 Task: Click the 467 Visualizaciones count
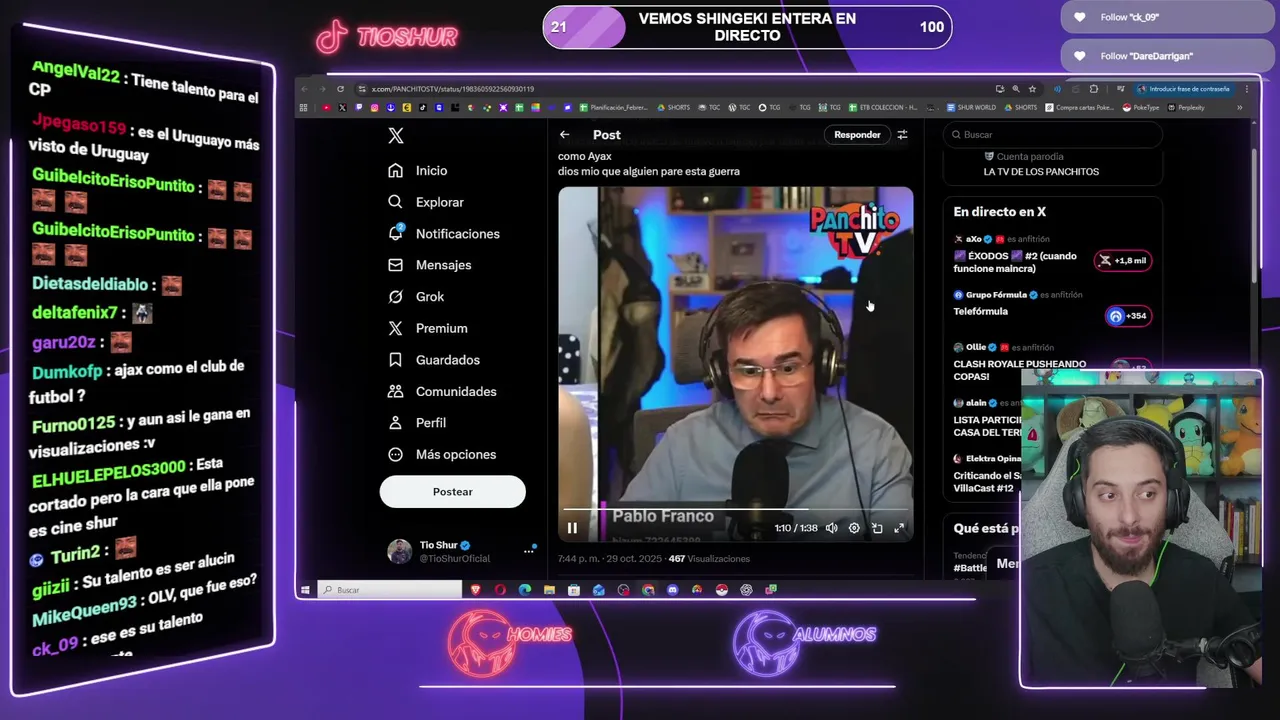pos(708,559)
